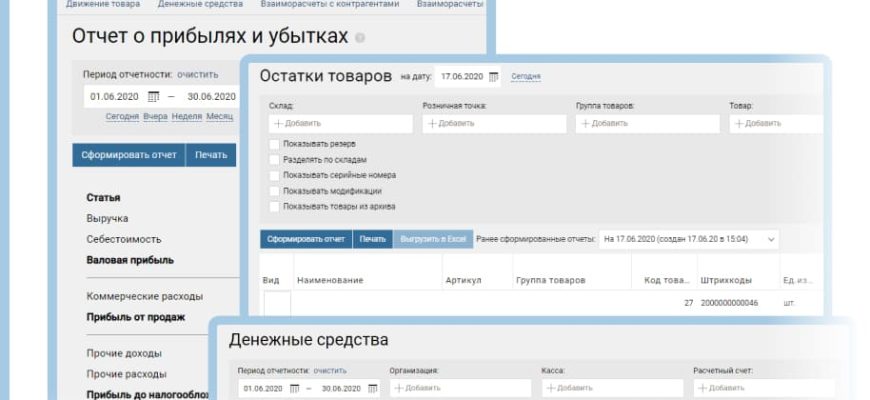Enable Показывать товары из архива
The height and width of the screenshot is (400, 870).
[x=274, y=206]
